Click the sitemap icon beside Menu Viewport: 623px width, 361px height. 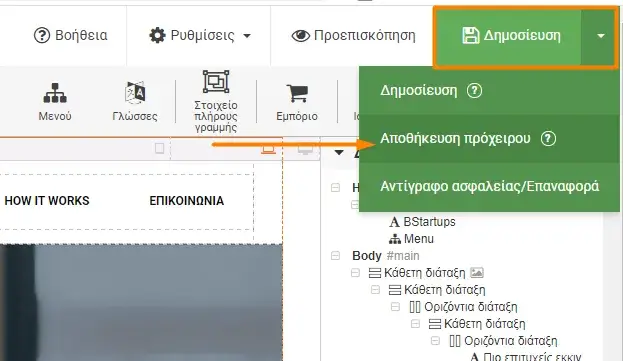395,239
